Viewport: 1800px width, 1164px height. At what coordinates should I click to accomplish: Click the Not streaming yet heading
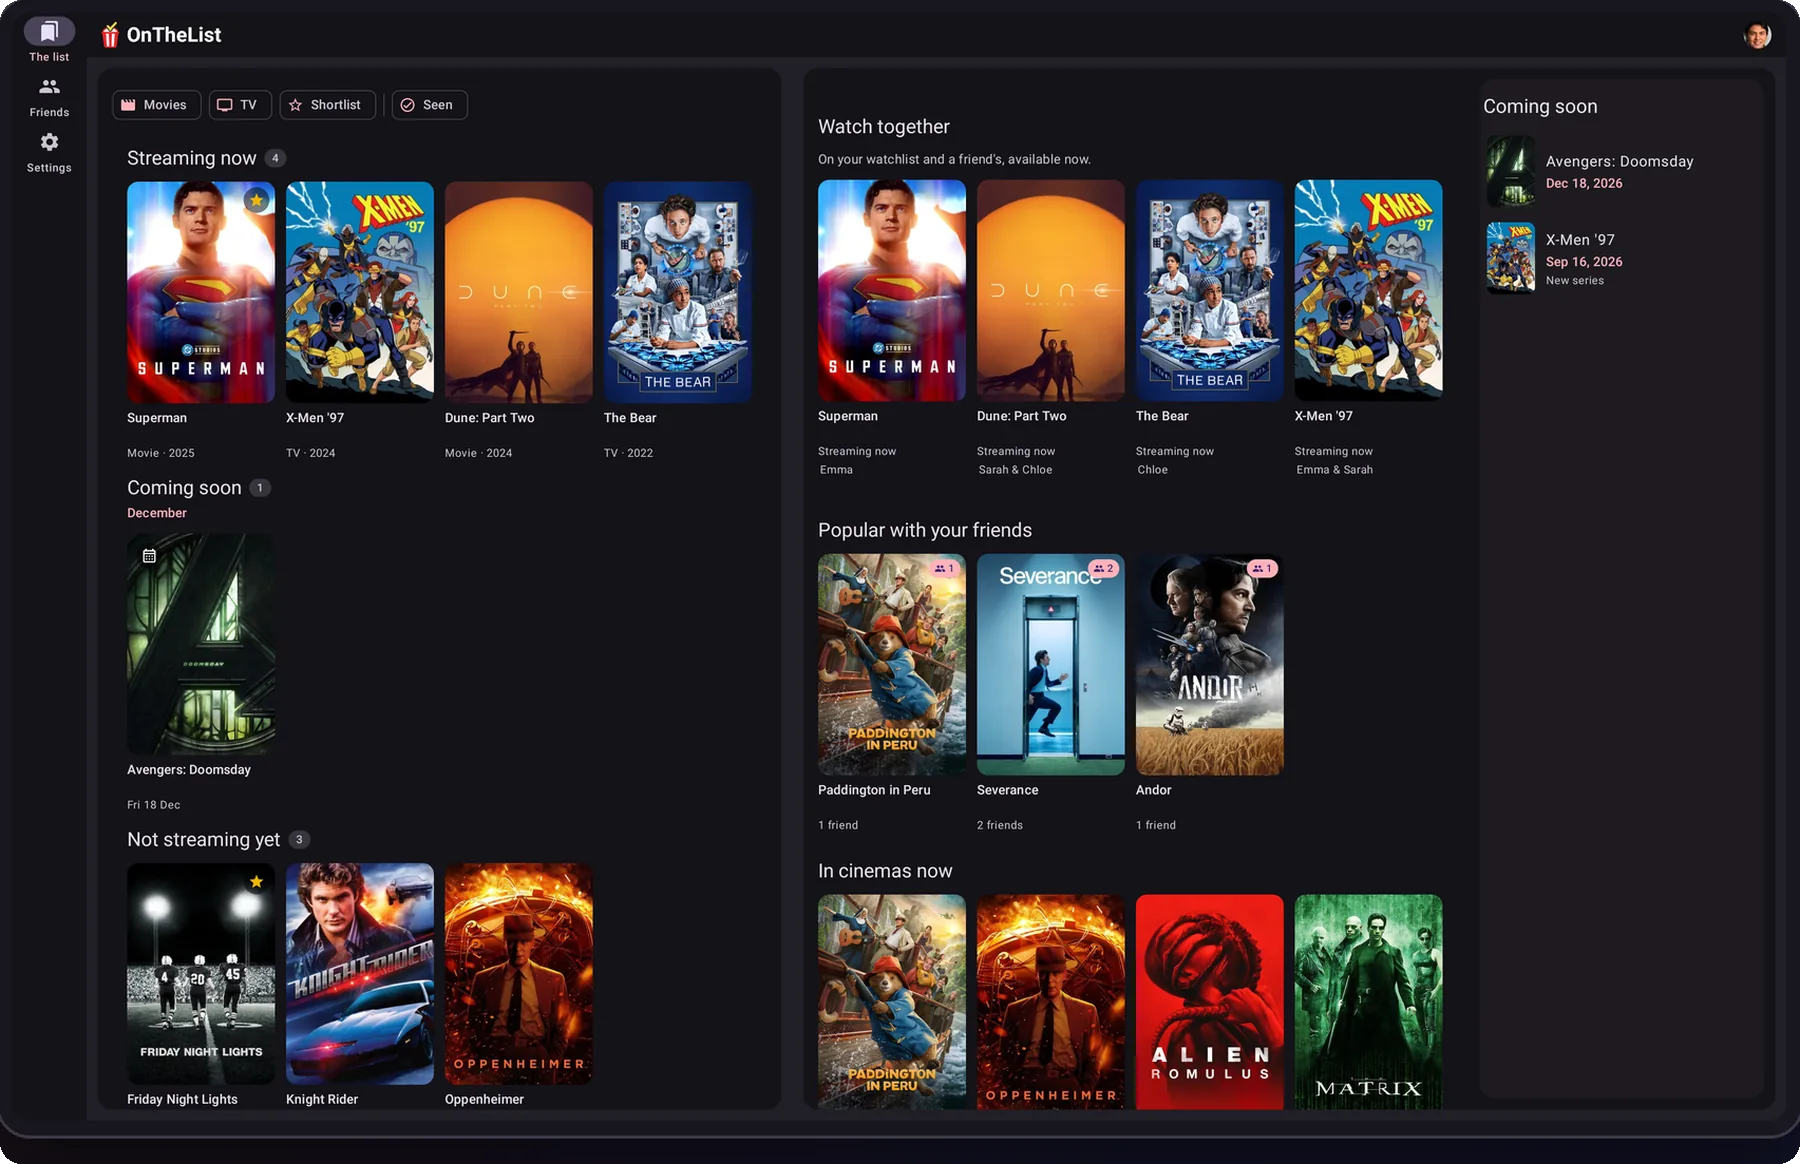[203, 839]
